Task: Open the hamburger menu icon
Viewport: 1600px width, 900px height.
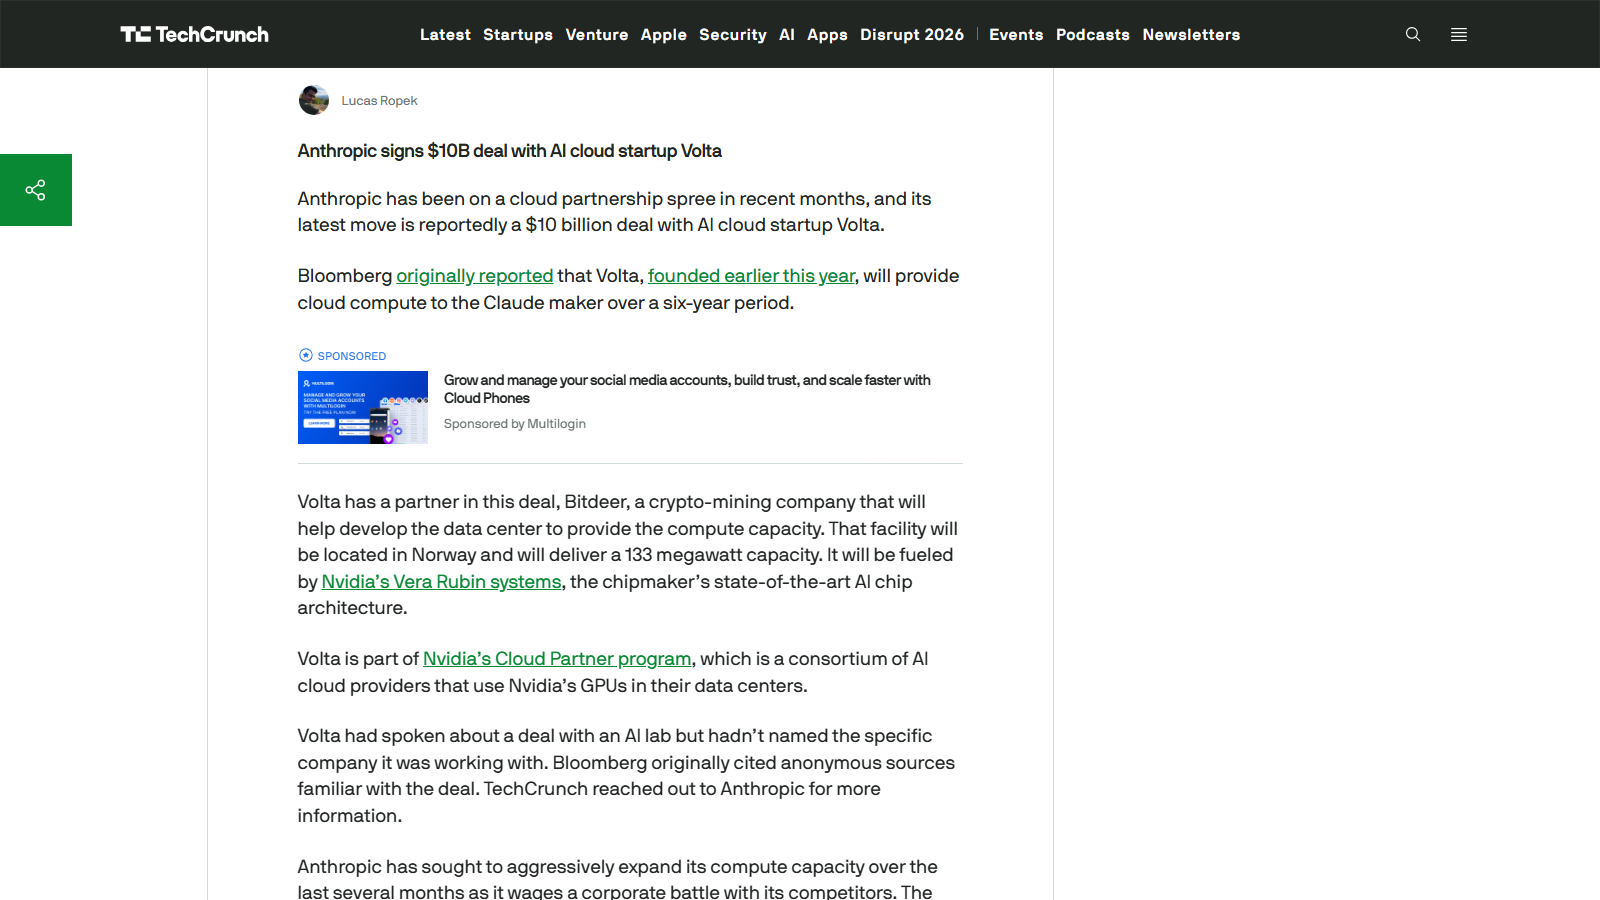Action: tap(1459, 34)
